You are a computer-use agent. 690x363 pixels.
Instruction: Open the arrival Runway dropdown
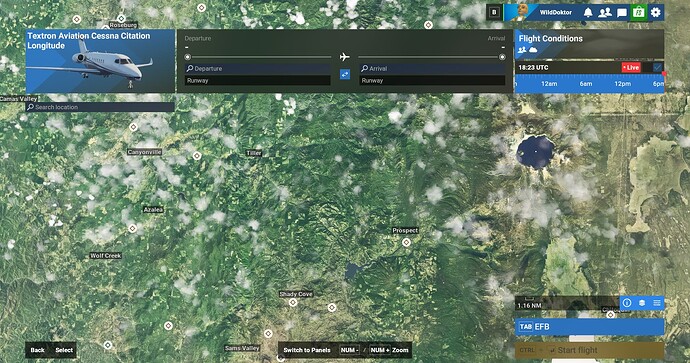coord(432,81)
